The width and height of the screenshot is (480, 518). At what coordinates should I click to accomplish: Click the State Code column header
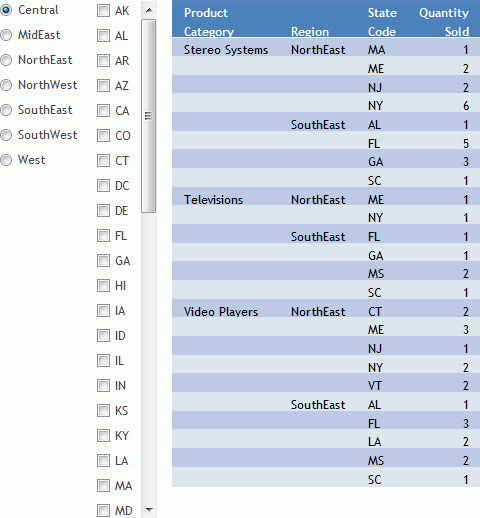382,22
